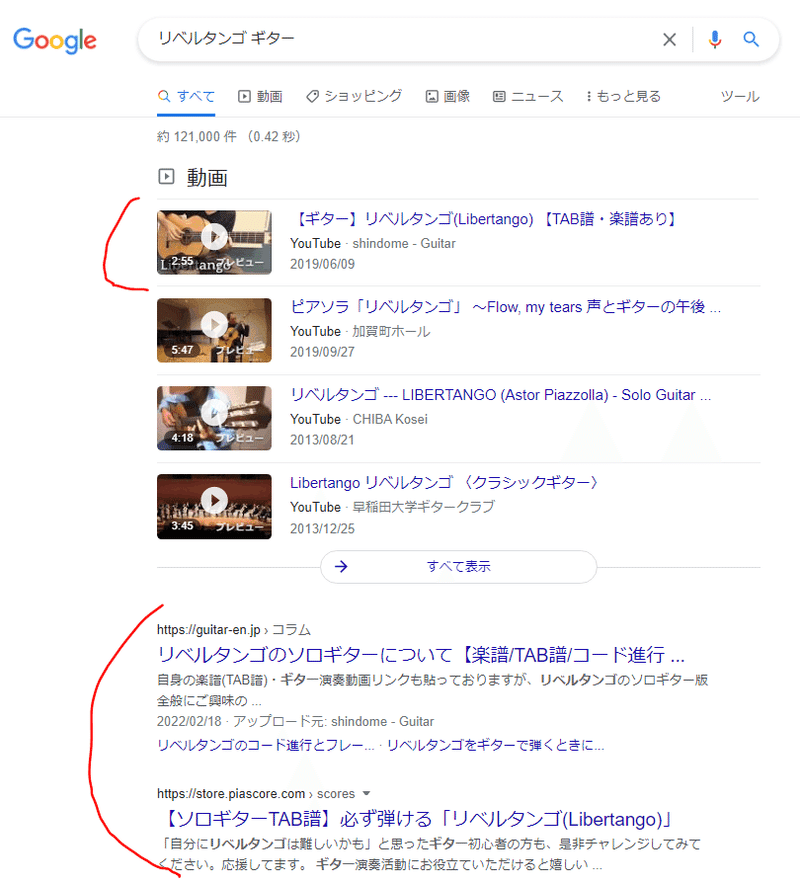Play the 2:55 Libertango video thumbnail
Viewport: 800px width, 885px height.
pos(214,242)
